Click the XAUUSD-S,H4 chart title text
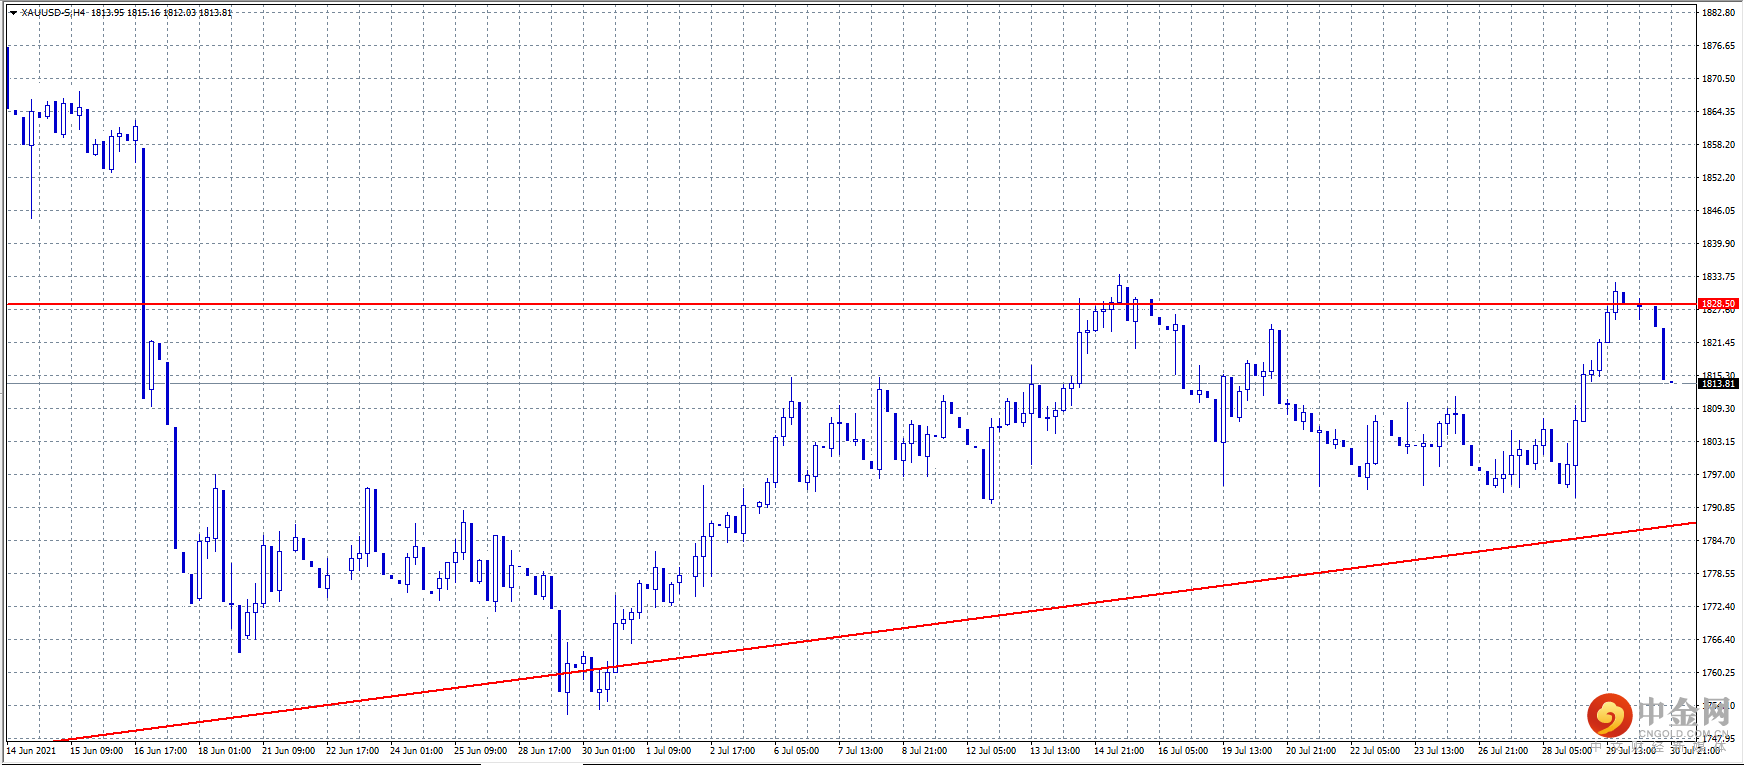This screenshot has height=765, width=1744. (53, 13)
